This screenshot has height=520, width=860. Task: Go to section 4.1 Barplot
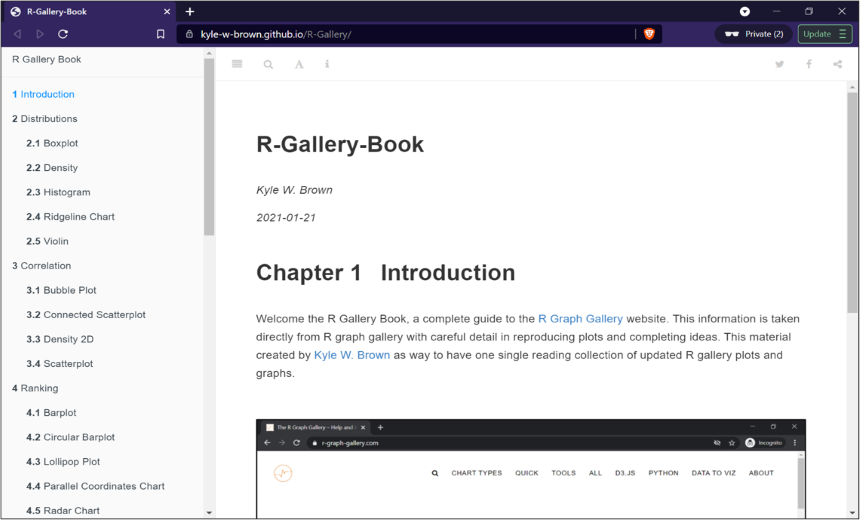click(51, 412)
